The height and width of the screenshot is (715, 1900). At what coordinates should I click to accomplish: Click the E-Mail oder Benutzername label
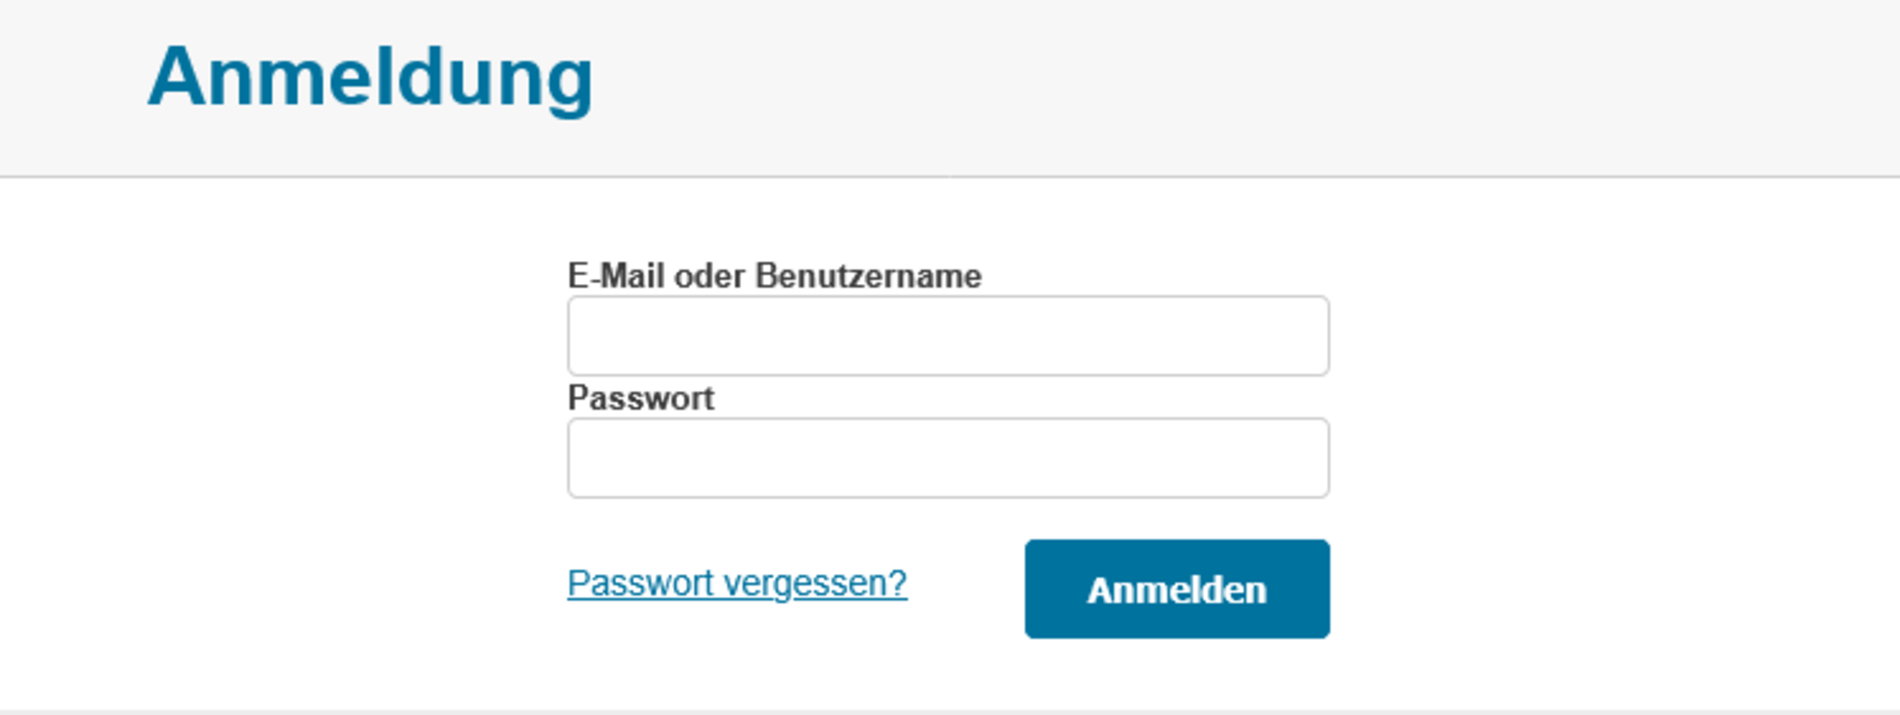[775, 275]
